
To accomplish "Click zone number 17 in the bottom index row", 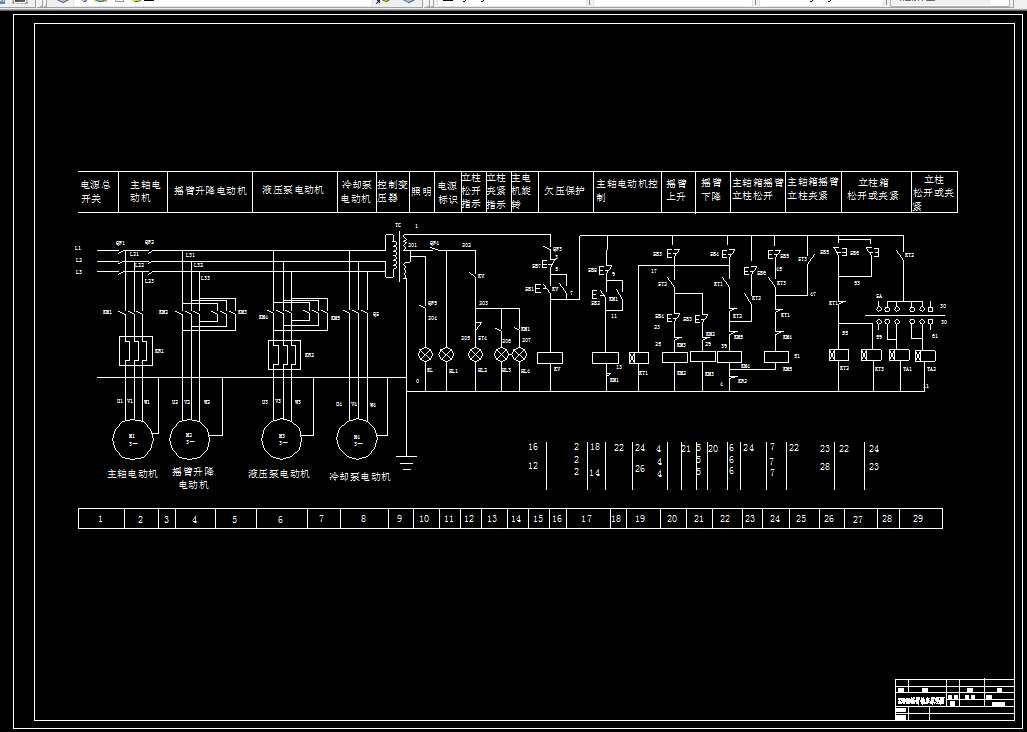I will point(587,519).
